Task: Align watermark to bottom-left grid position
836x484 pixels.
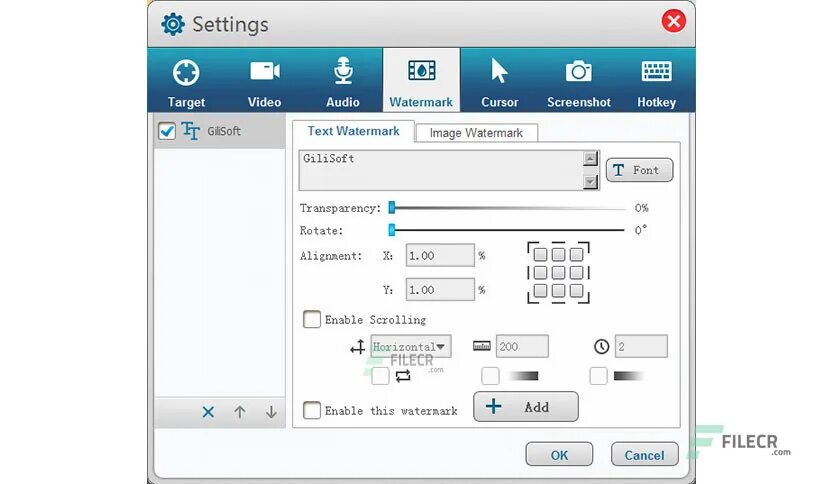Action: click(540, 291)
